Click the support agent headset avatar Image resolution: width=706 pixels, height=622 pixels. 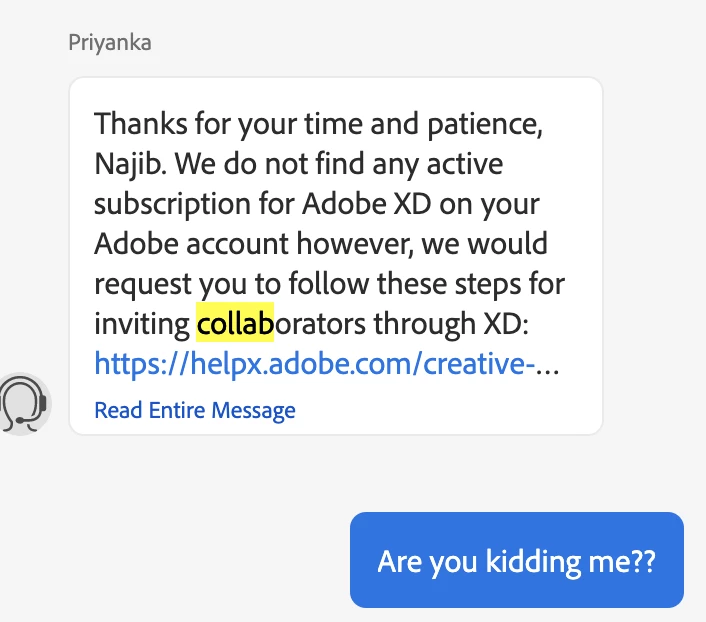click(x=24, y=404)
